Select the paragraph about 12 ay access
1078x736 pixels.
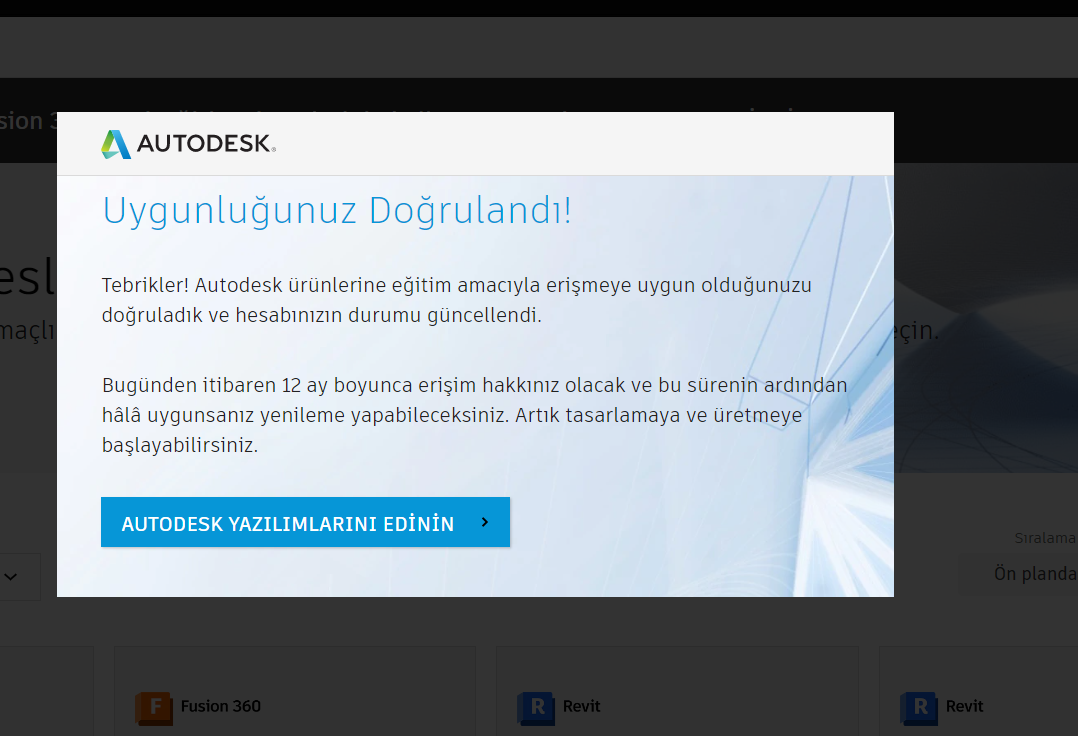pos(474,414)
